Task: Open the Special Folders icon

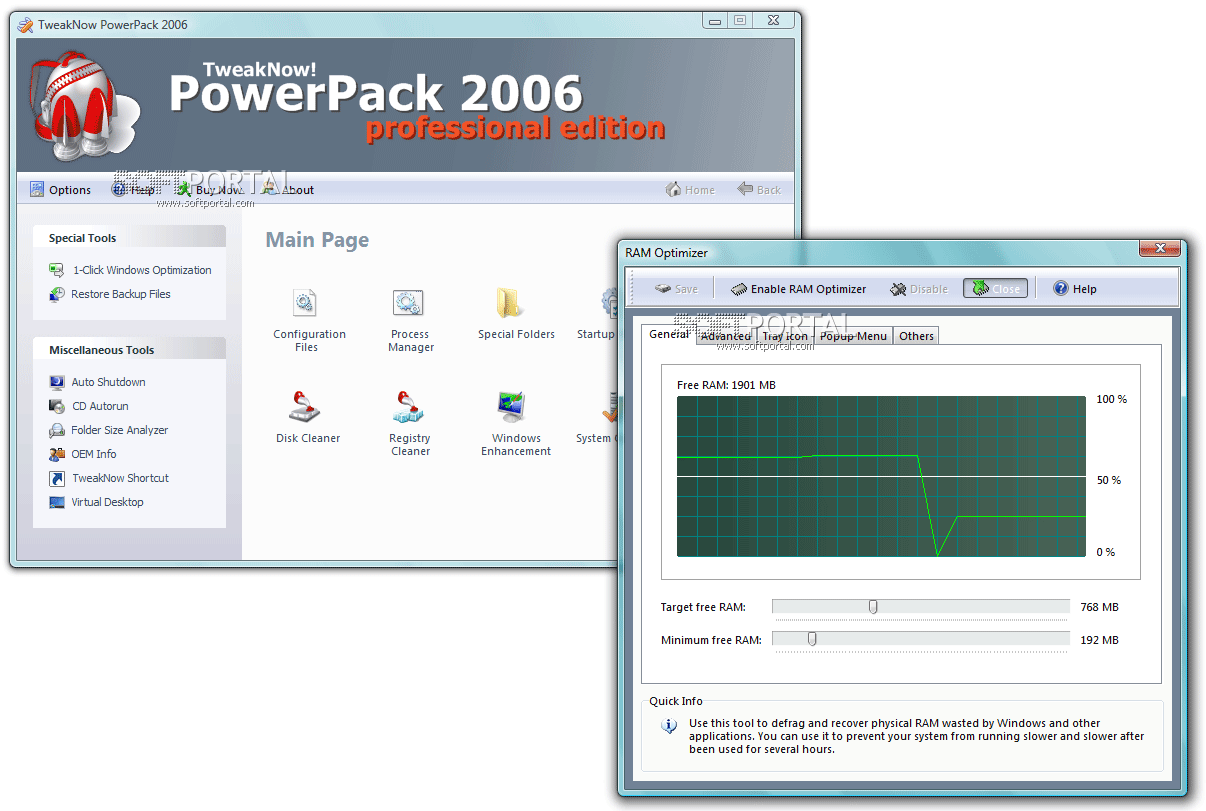Action: 511,302
